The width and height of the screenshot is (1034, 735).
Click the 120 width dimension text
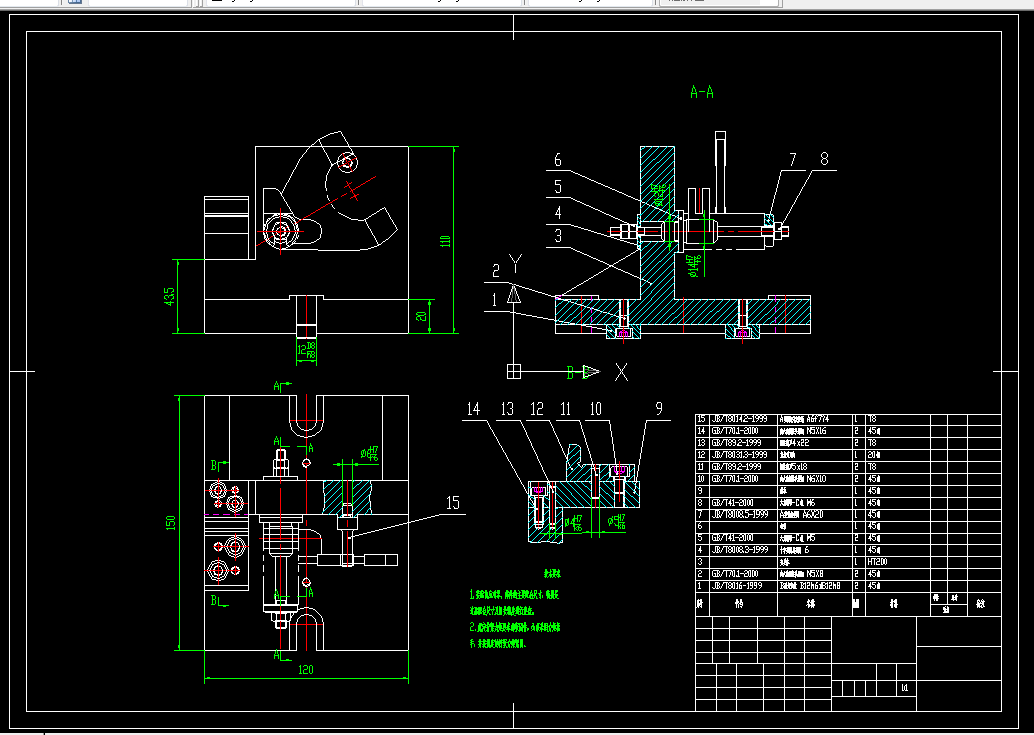pos(306,670)
